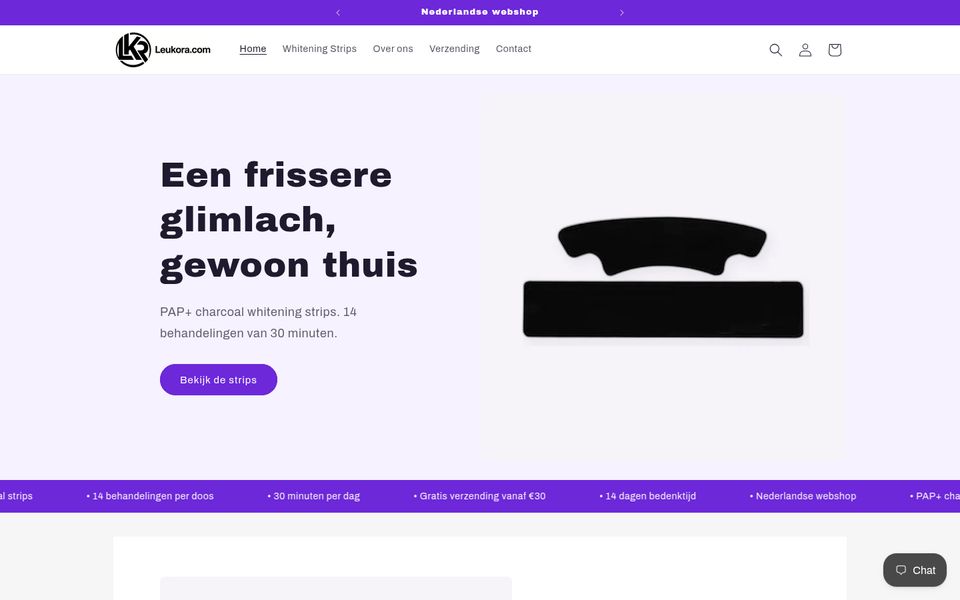Click the Bekijk de strips button
960x600 pixels.
pos(219,380)
